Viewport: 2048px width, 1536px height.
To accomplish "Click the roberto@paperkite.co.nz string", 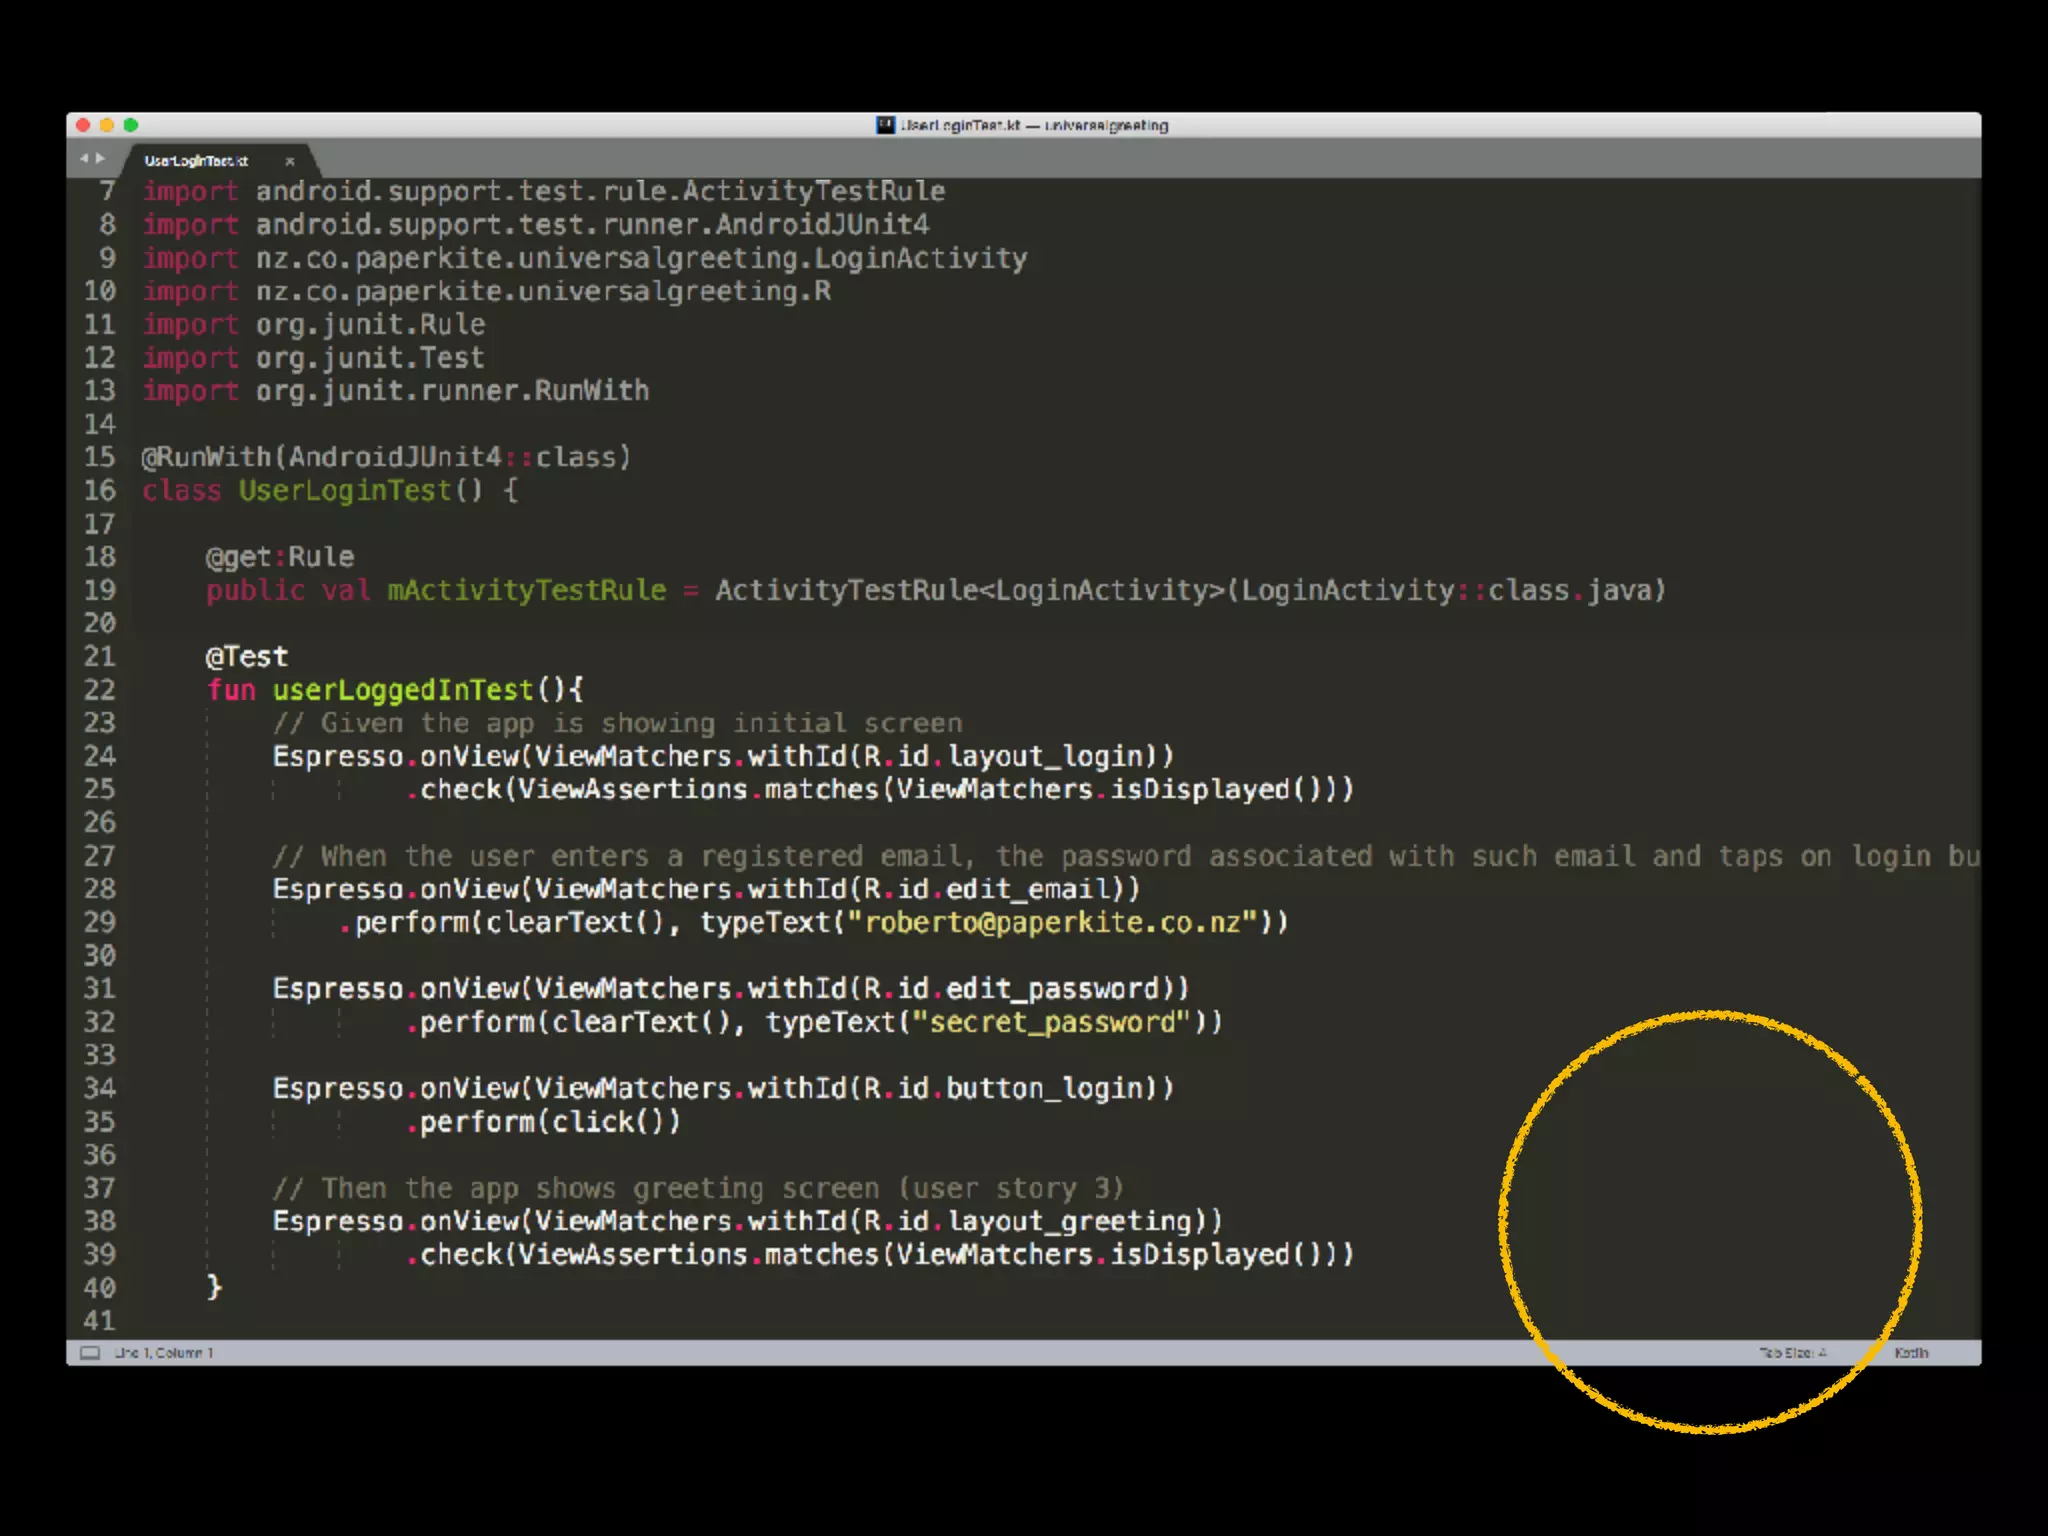I will (x=1052, y=922).
